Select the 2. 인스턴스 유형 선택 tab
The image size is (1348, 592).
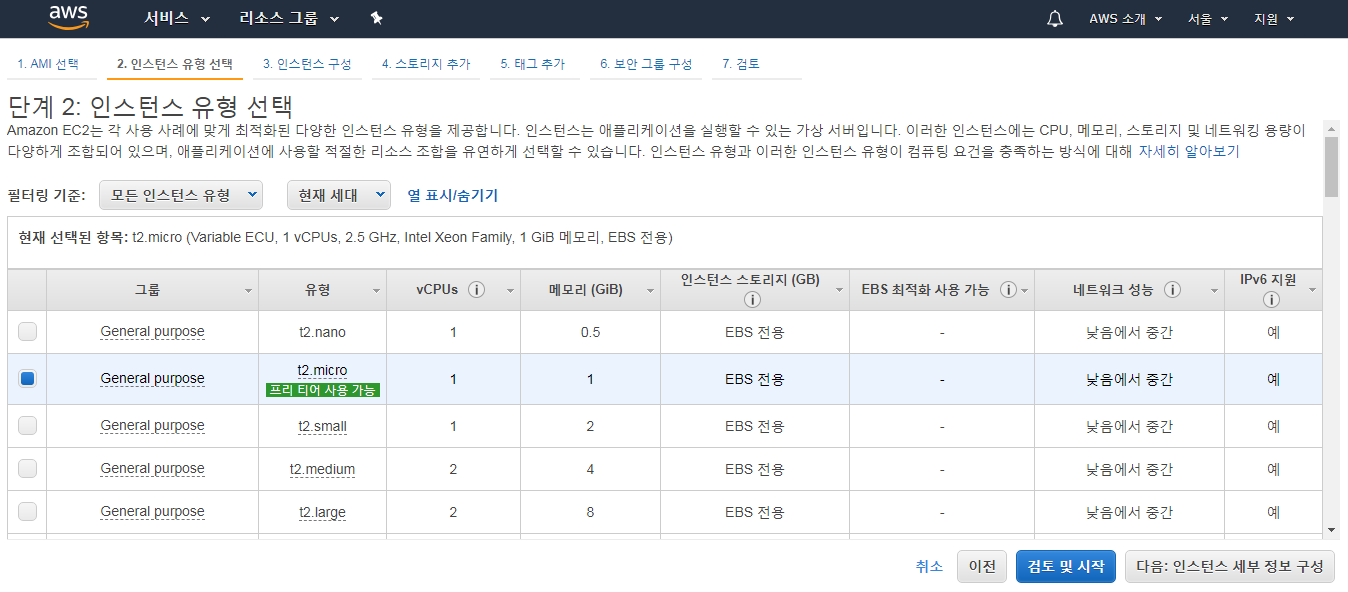[175, 64]
